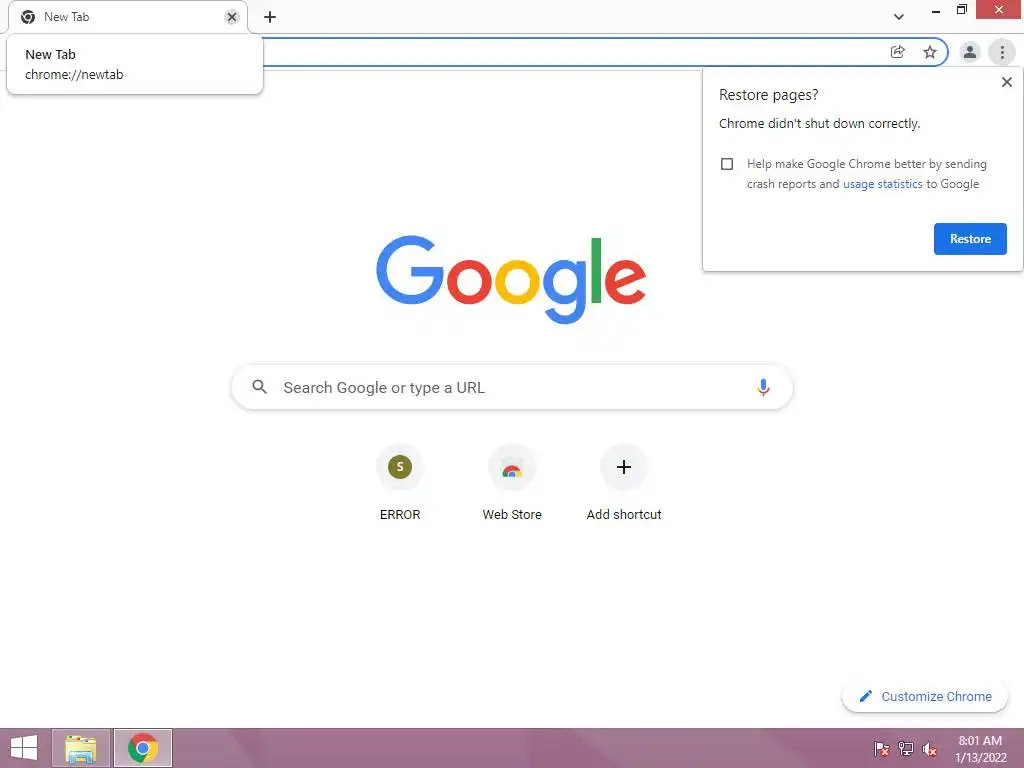Click the Add shortcut plus tile
Screen dimensions: 1024x768
(x=624, y=467)
